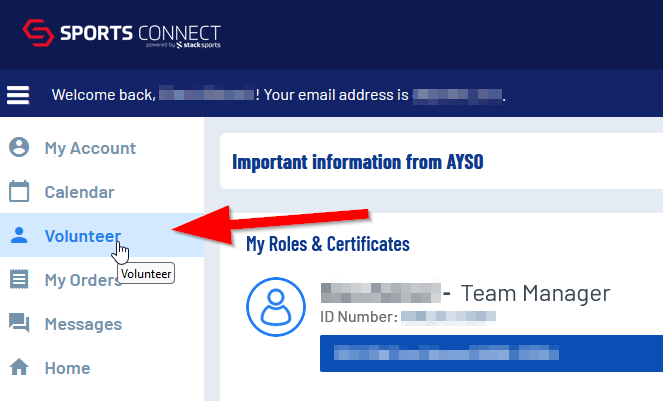Open the My Orders menu item
Screen dimensions: 663x401
tap(82, 280)
